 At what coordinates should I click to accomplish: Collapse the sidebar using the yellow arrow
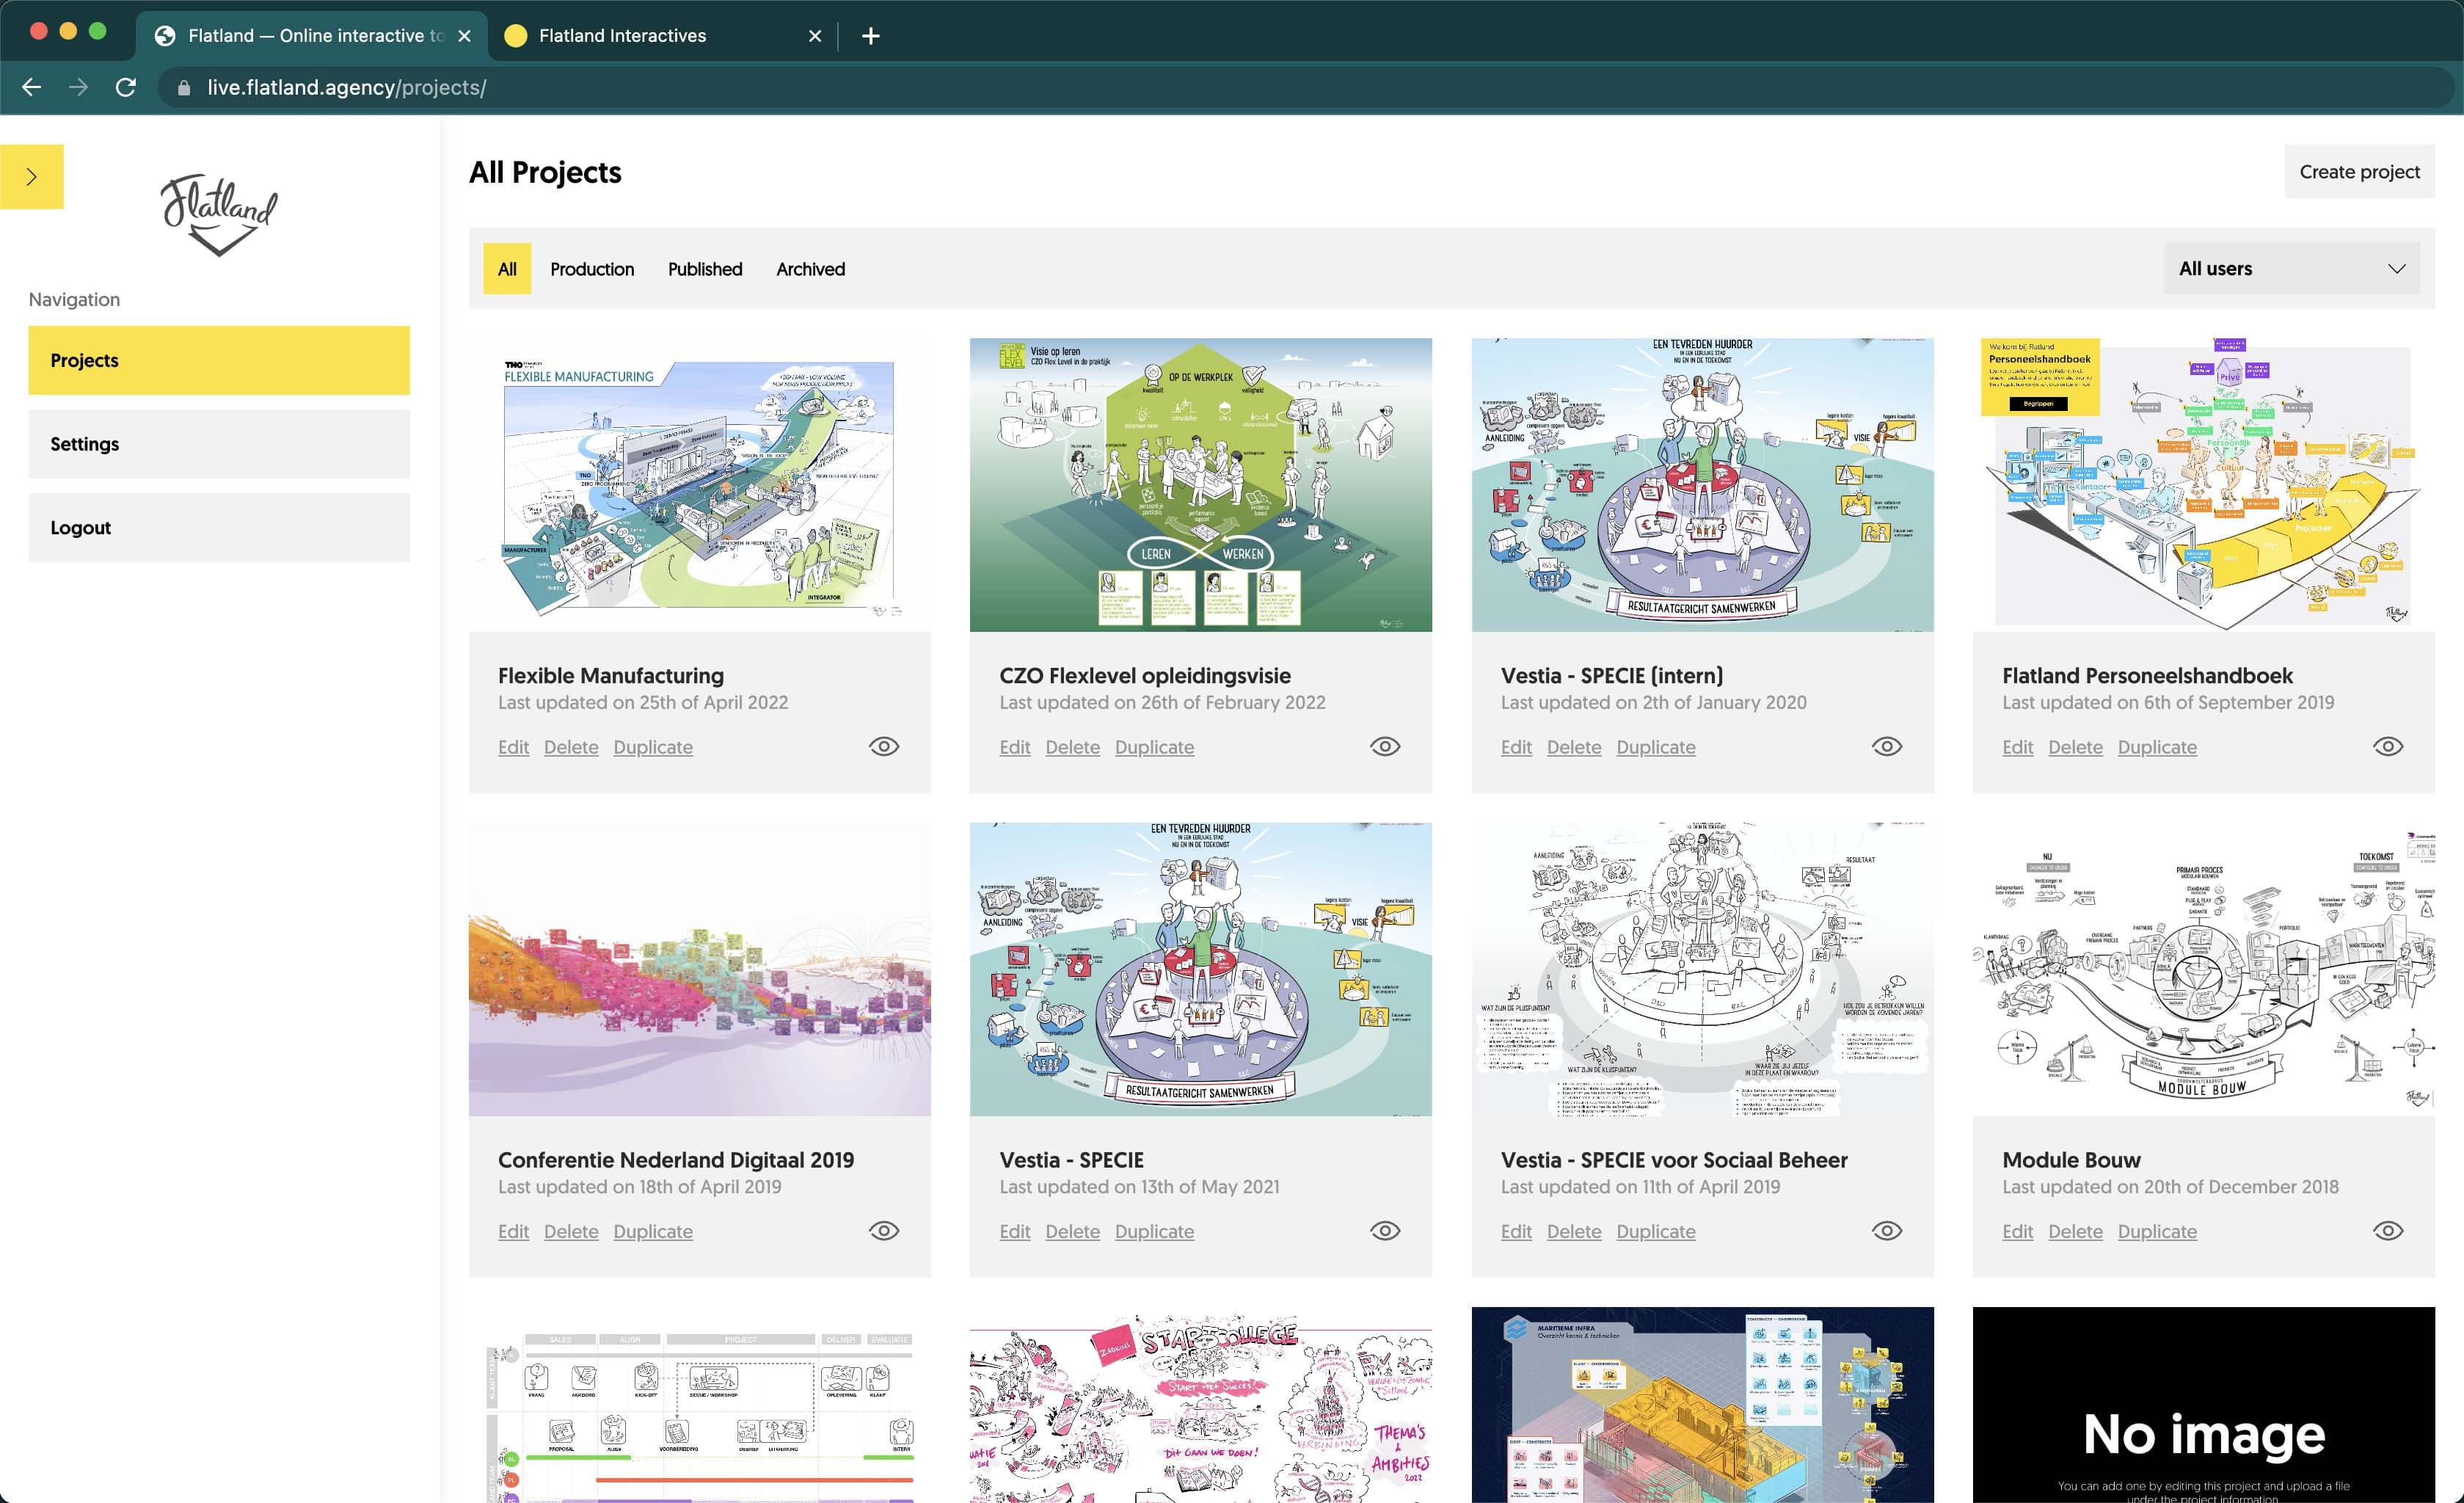pos(32,176)
